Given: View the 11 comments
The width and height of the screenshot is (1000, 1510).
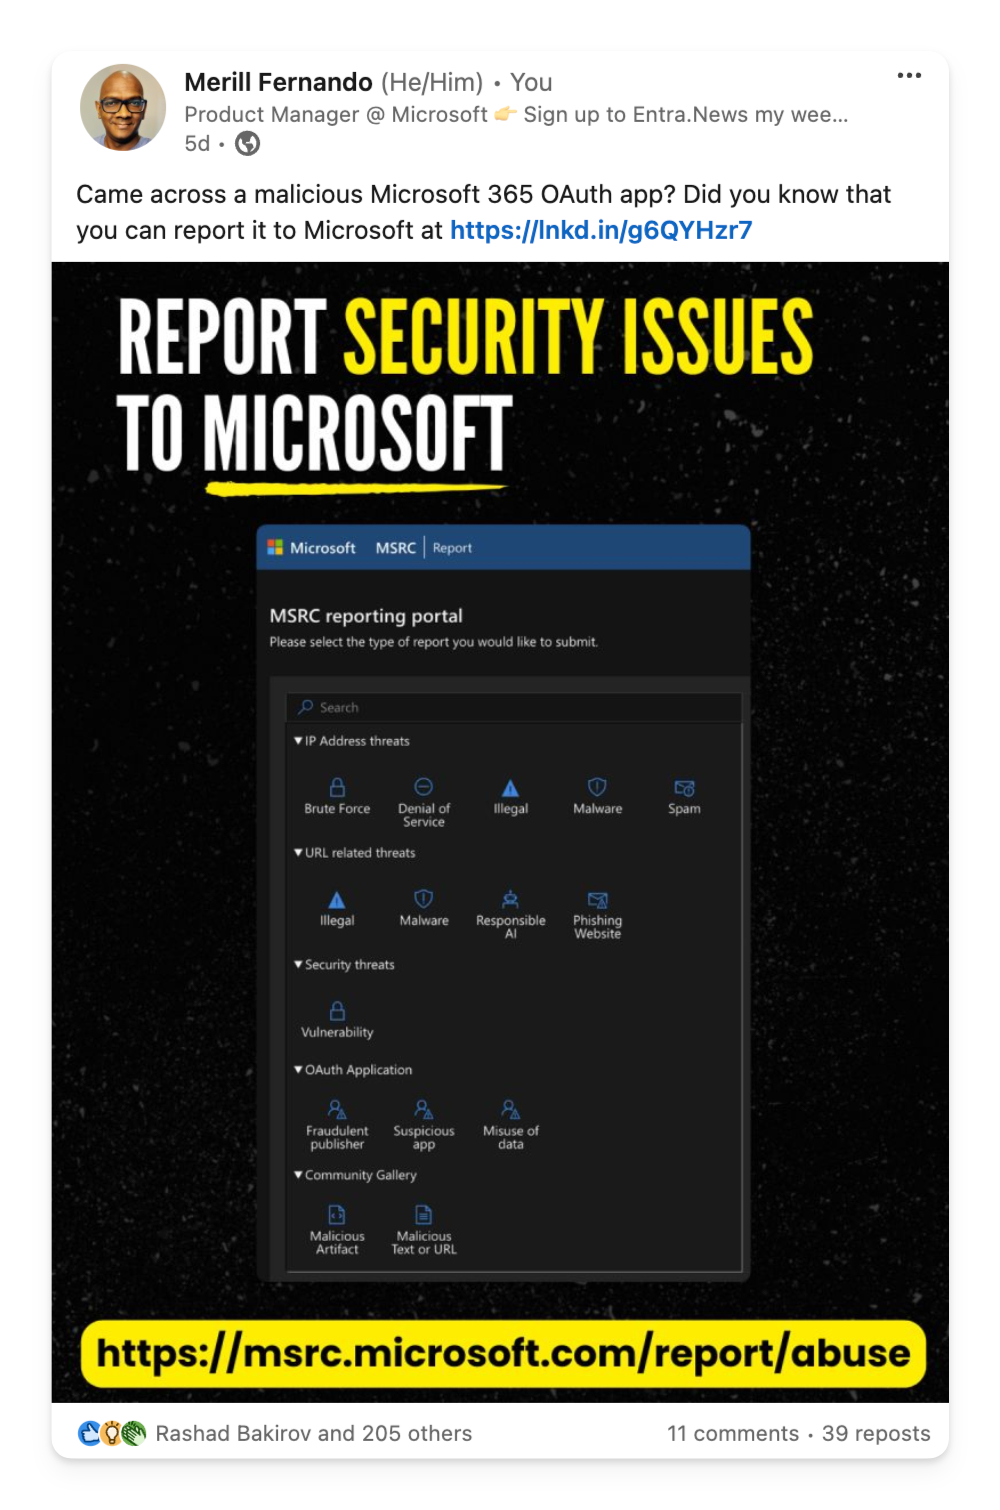Looking at the screenshot, I should click(x=733, y=1433).
